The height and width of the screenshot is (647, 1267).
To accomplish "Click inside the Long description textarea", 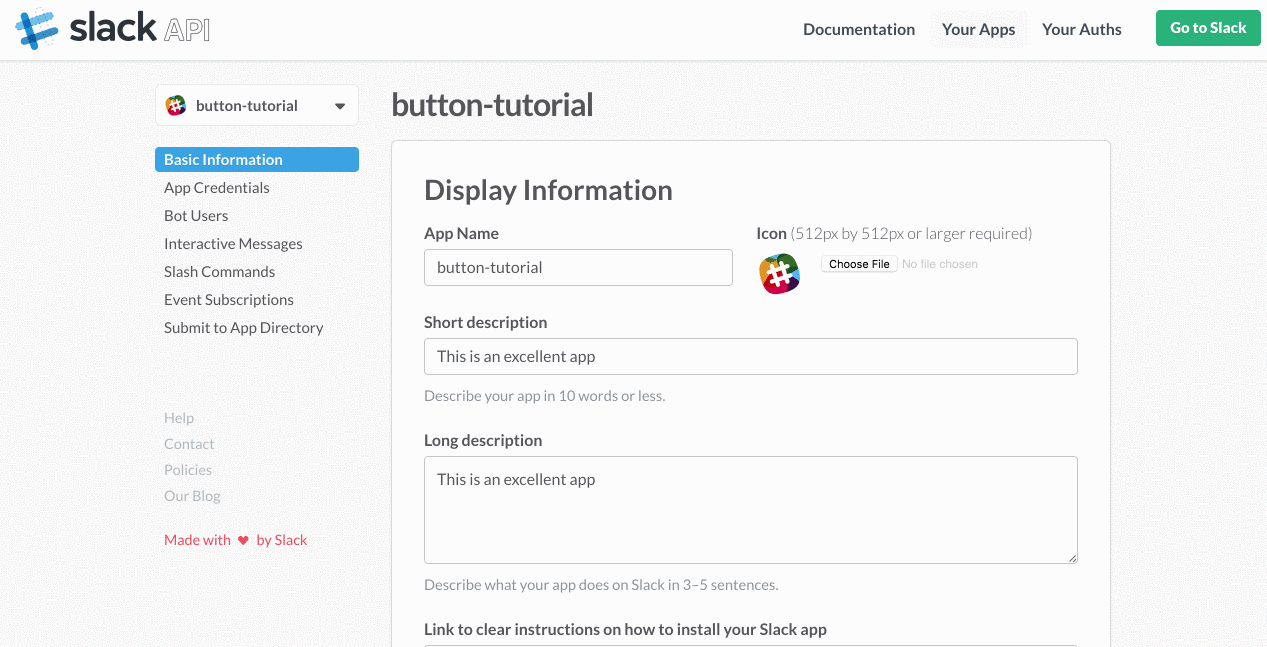I will click(x=751, y=510).
